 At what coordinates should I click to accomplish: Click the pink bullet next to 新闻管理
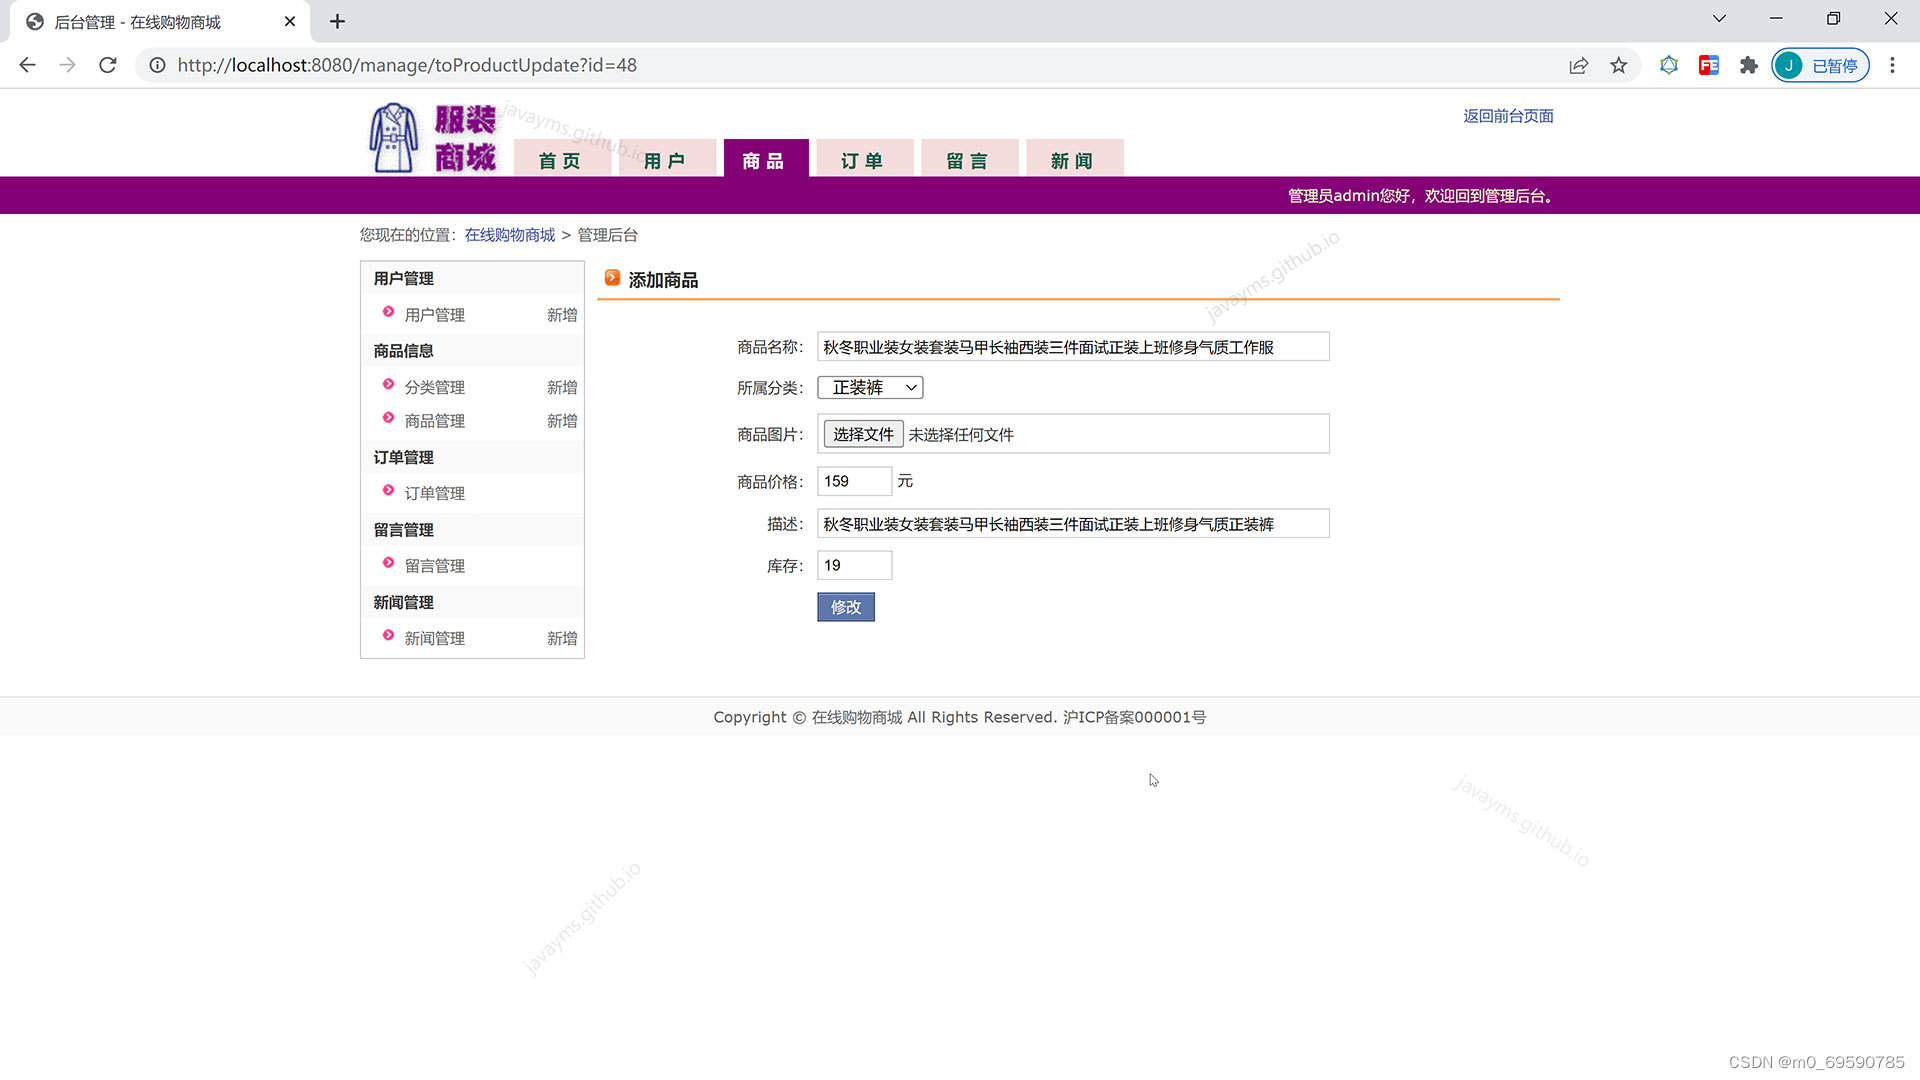tap(389, 635)
